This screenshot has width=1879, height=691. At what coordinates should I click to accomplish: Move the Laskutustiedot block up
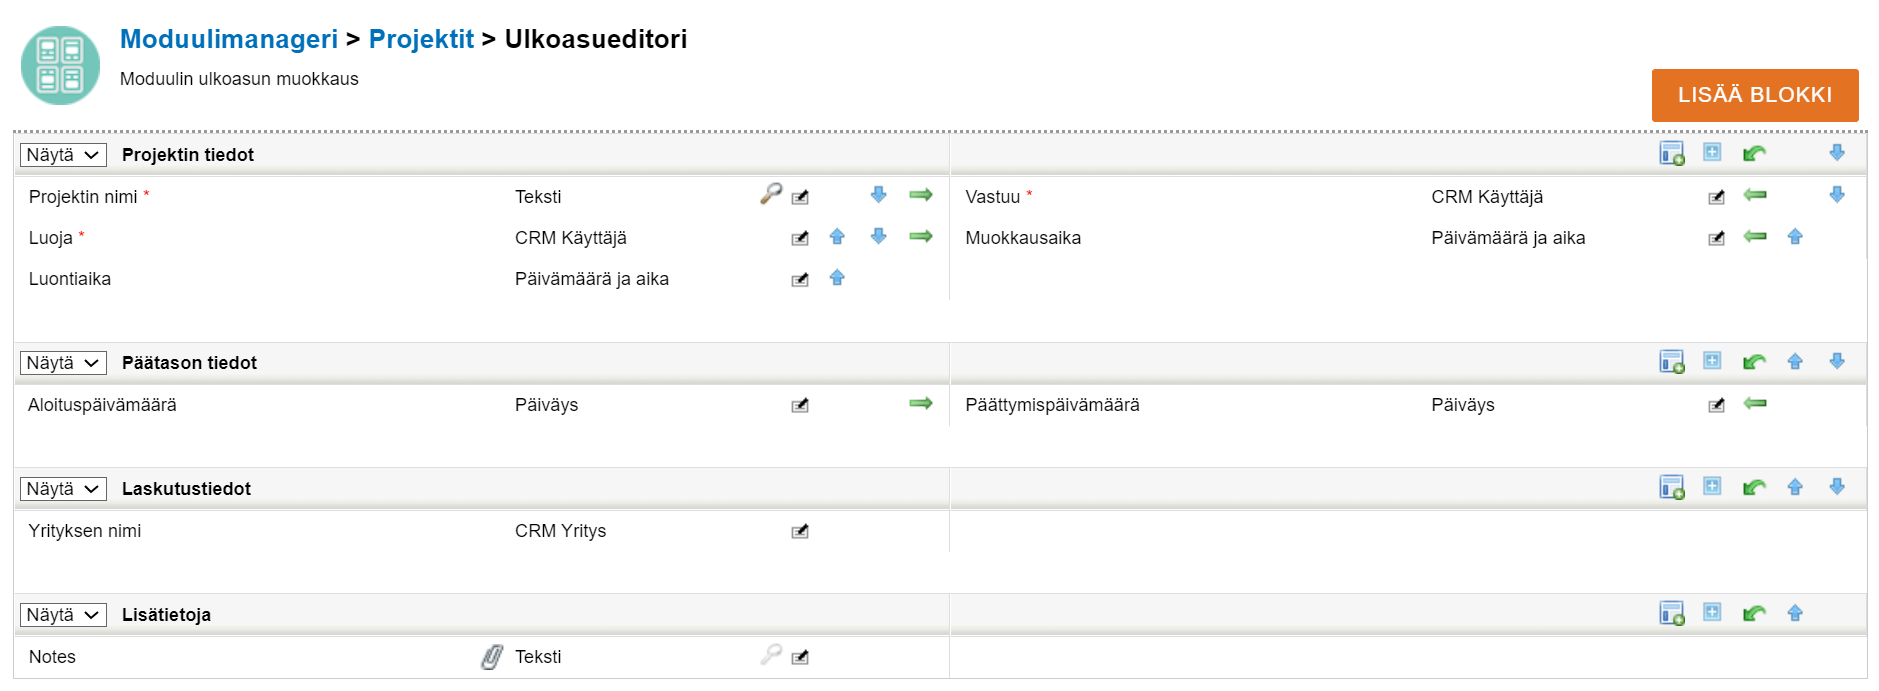pyautogui.click(x=1795, y=487)
